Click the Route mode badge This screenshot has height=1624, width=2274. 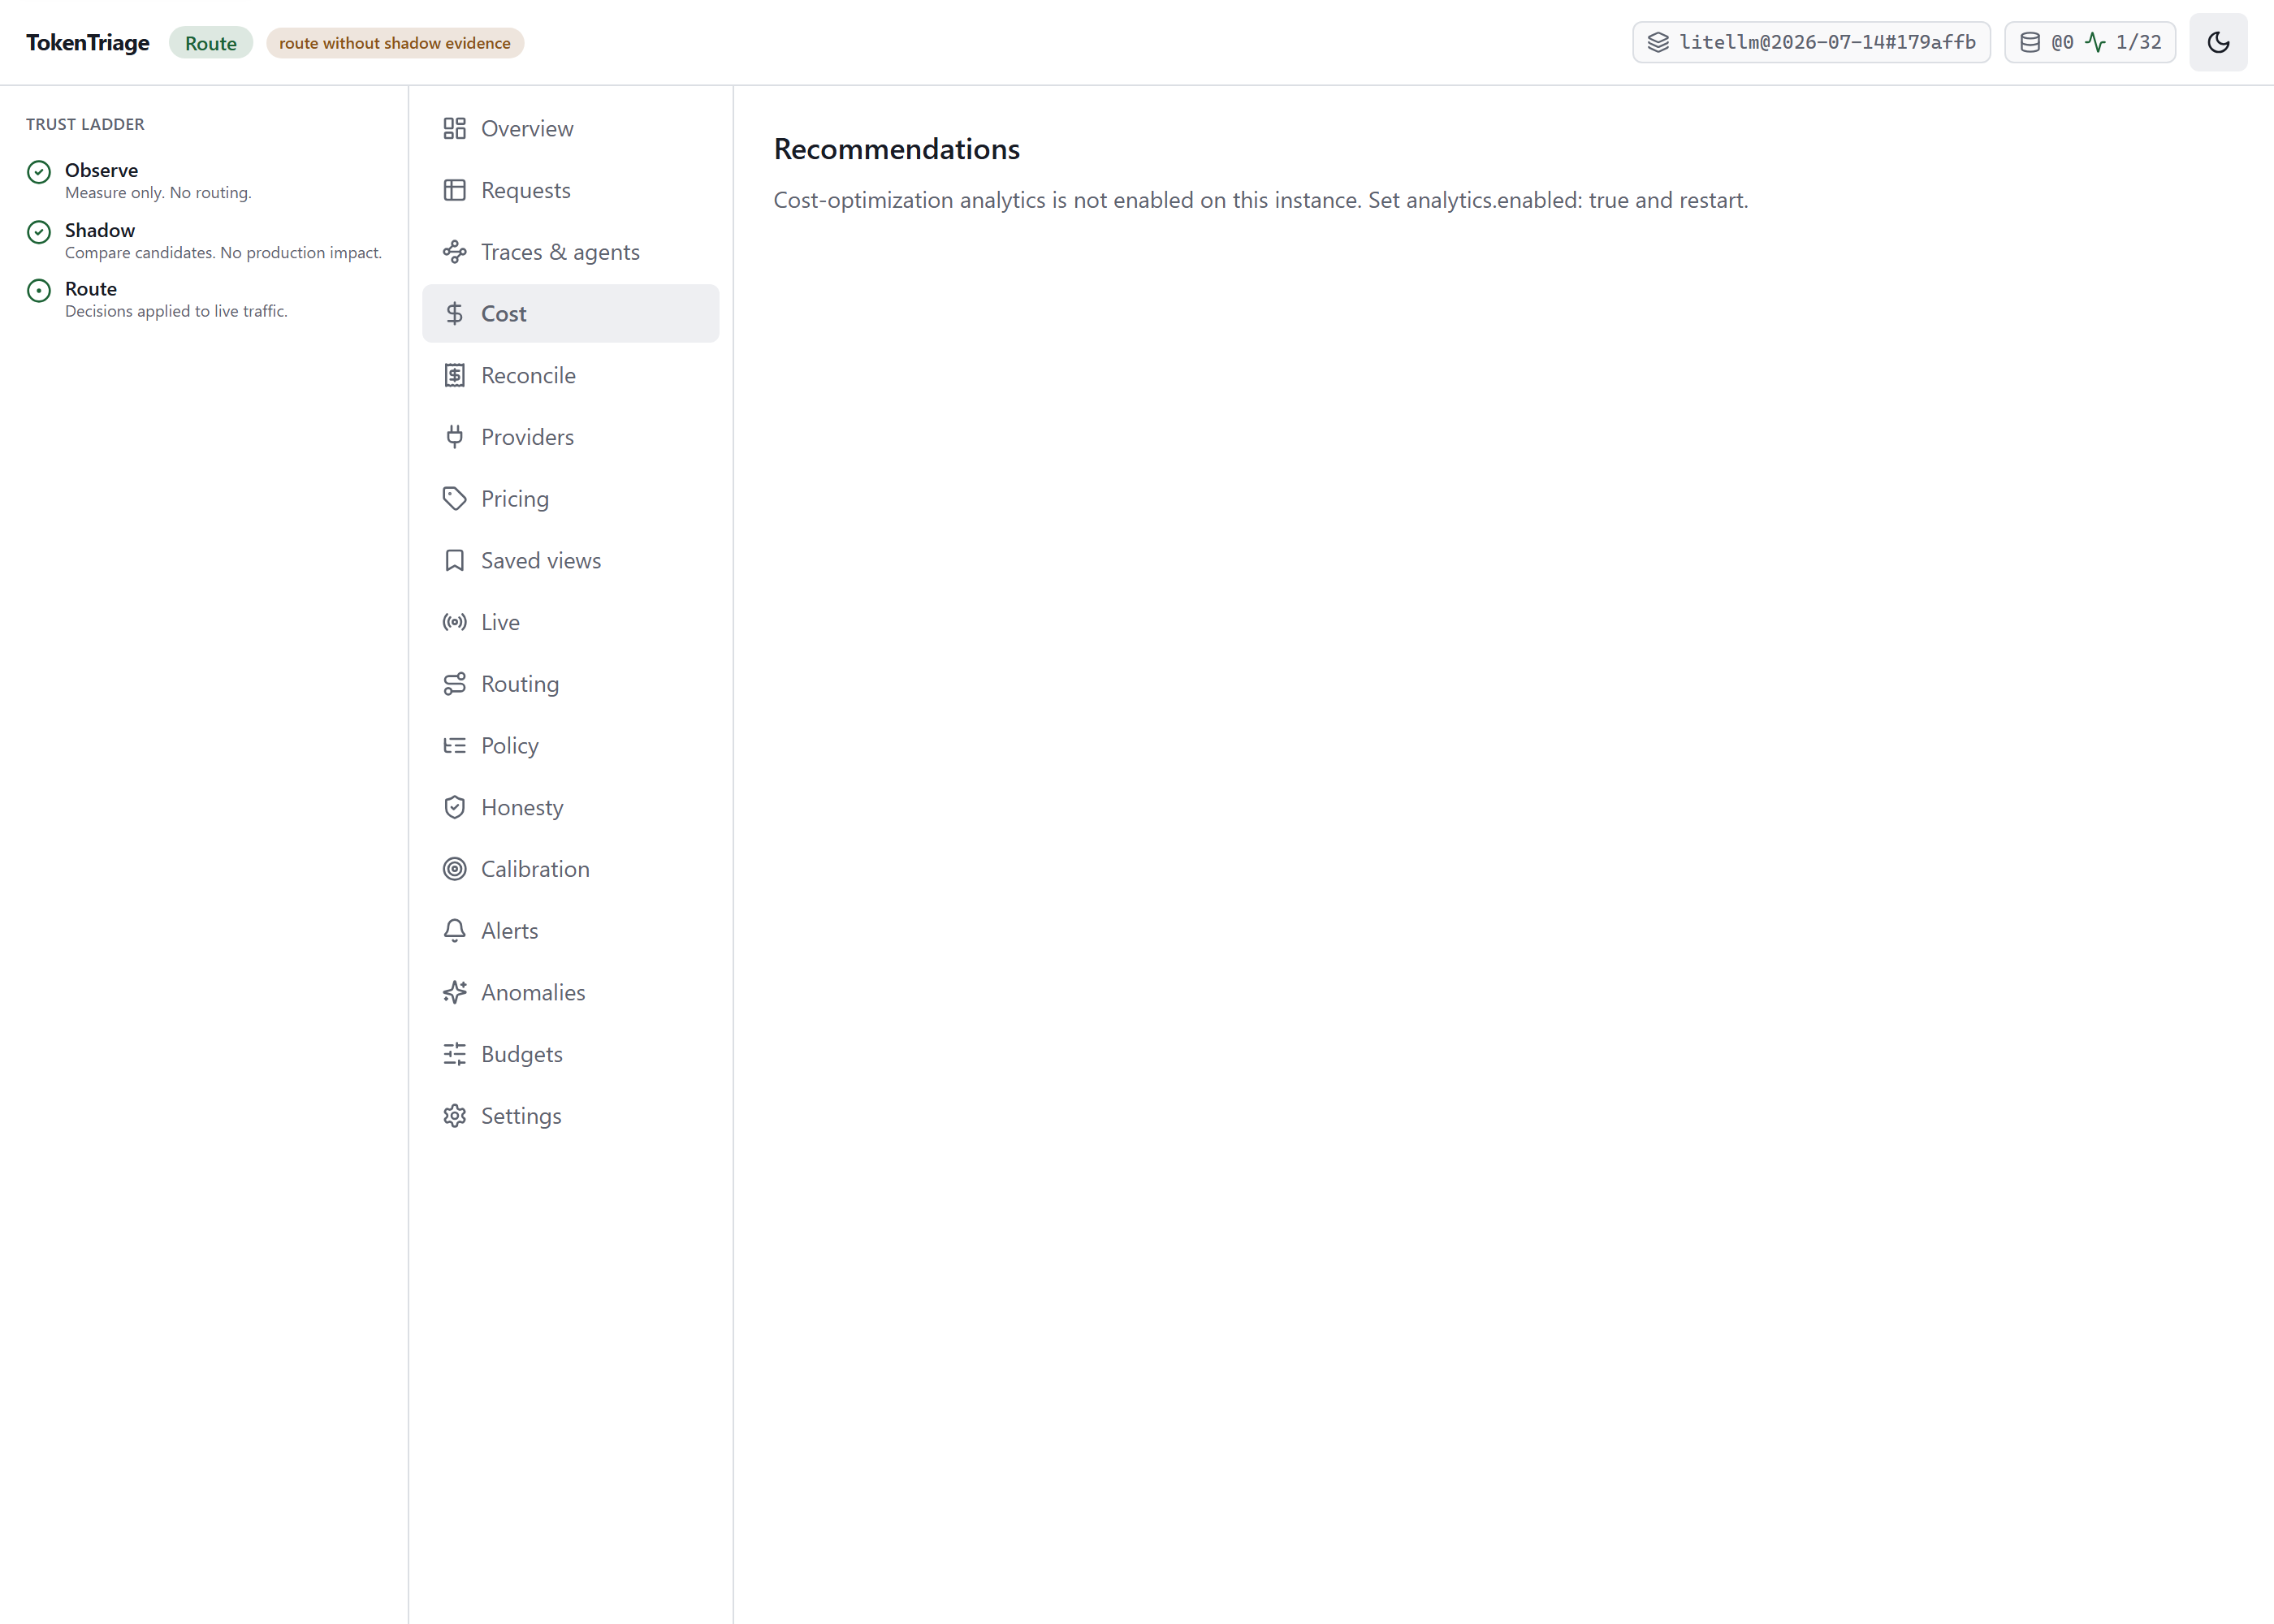coord(211,43)
